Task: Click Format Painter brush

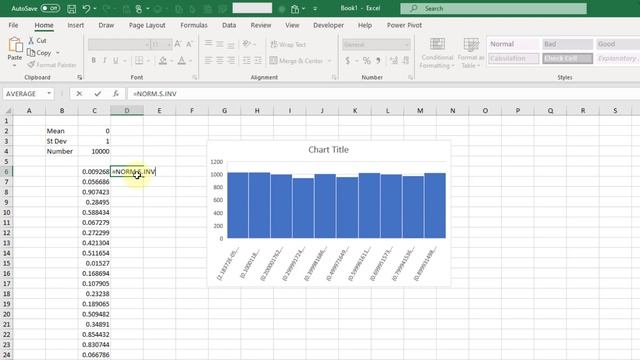Action: click(x=31, y=64)
